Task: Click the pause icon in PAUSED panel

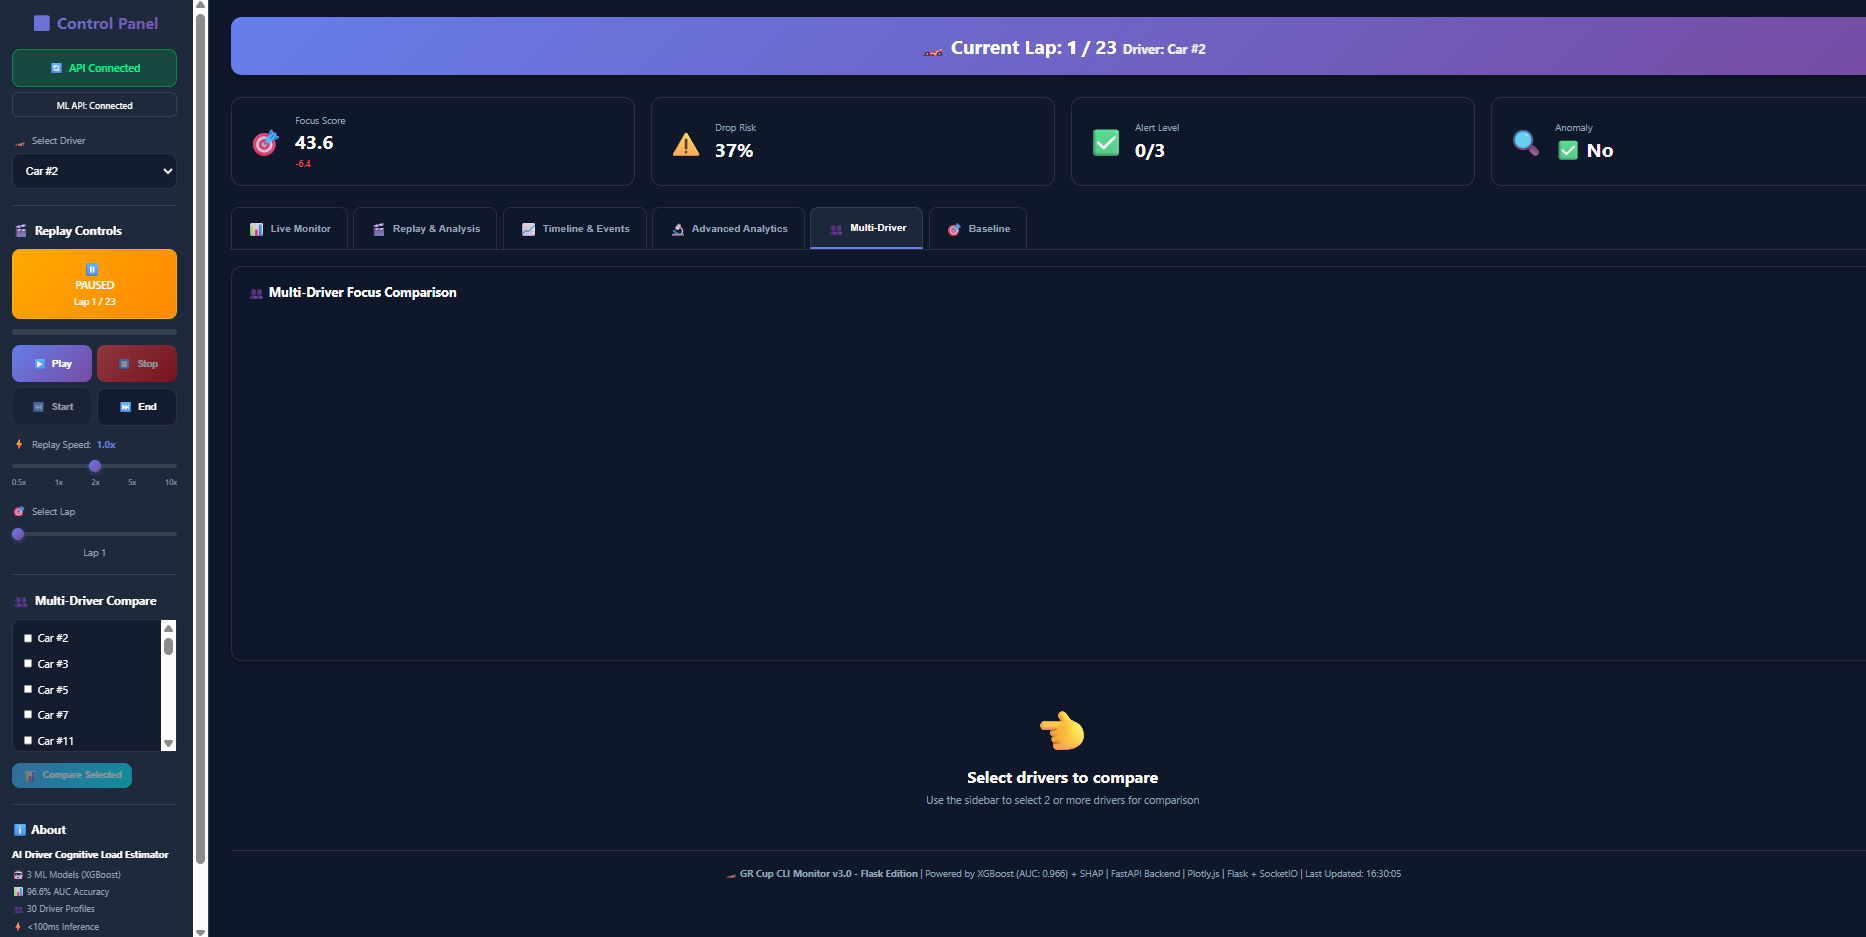Action: point(92,269)
